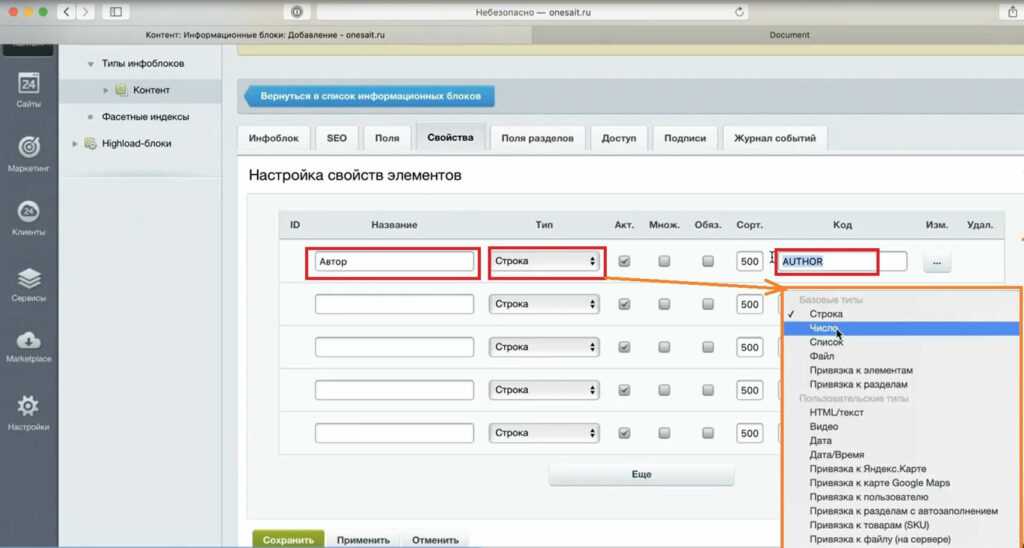
Task: Reload page with the refresh icon
Action: point(739,12)
